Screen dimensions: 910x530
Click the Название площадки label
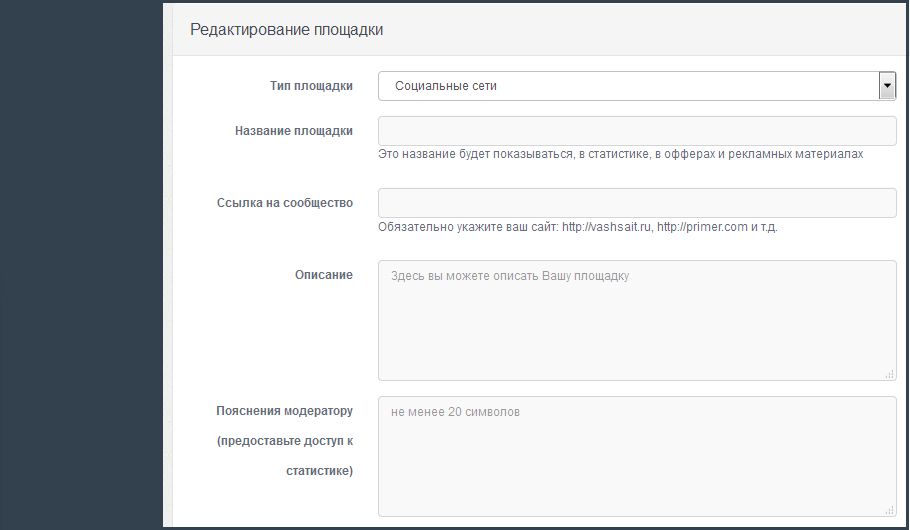point(294,131)
